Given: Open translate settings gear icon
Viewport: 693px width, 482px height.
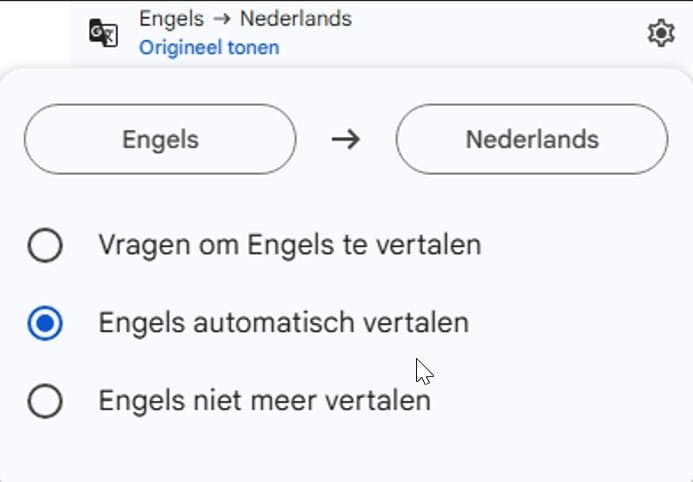Looking at the screenshot, I should pos(661,33).
